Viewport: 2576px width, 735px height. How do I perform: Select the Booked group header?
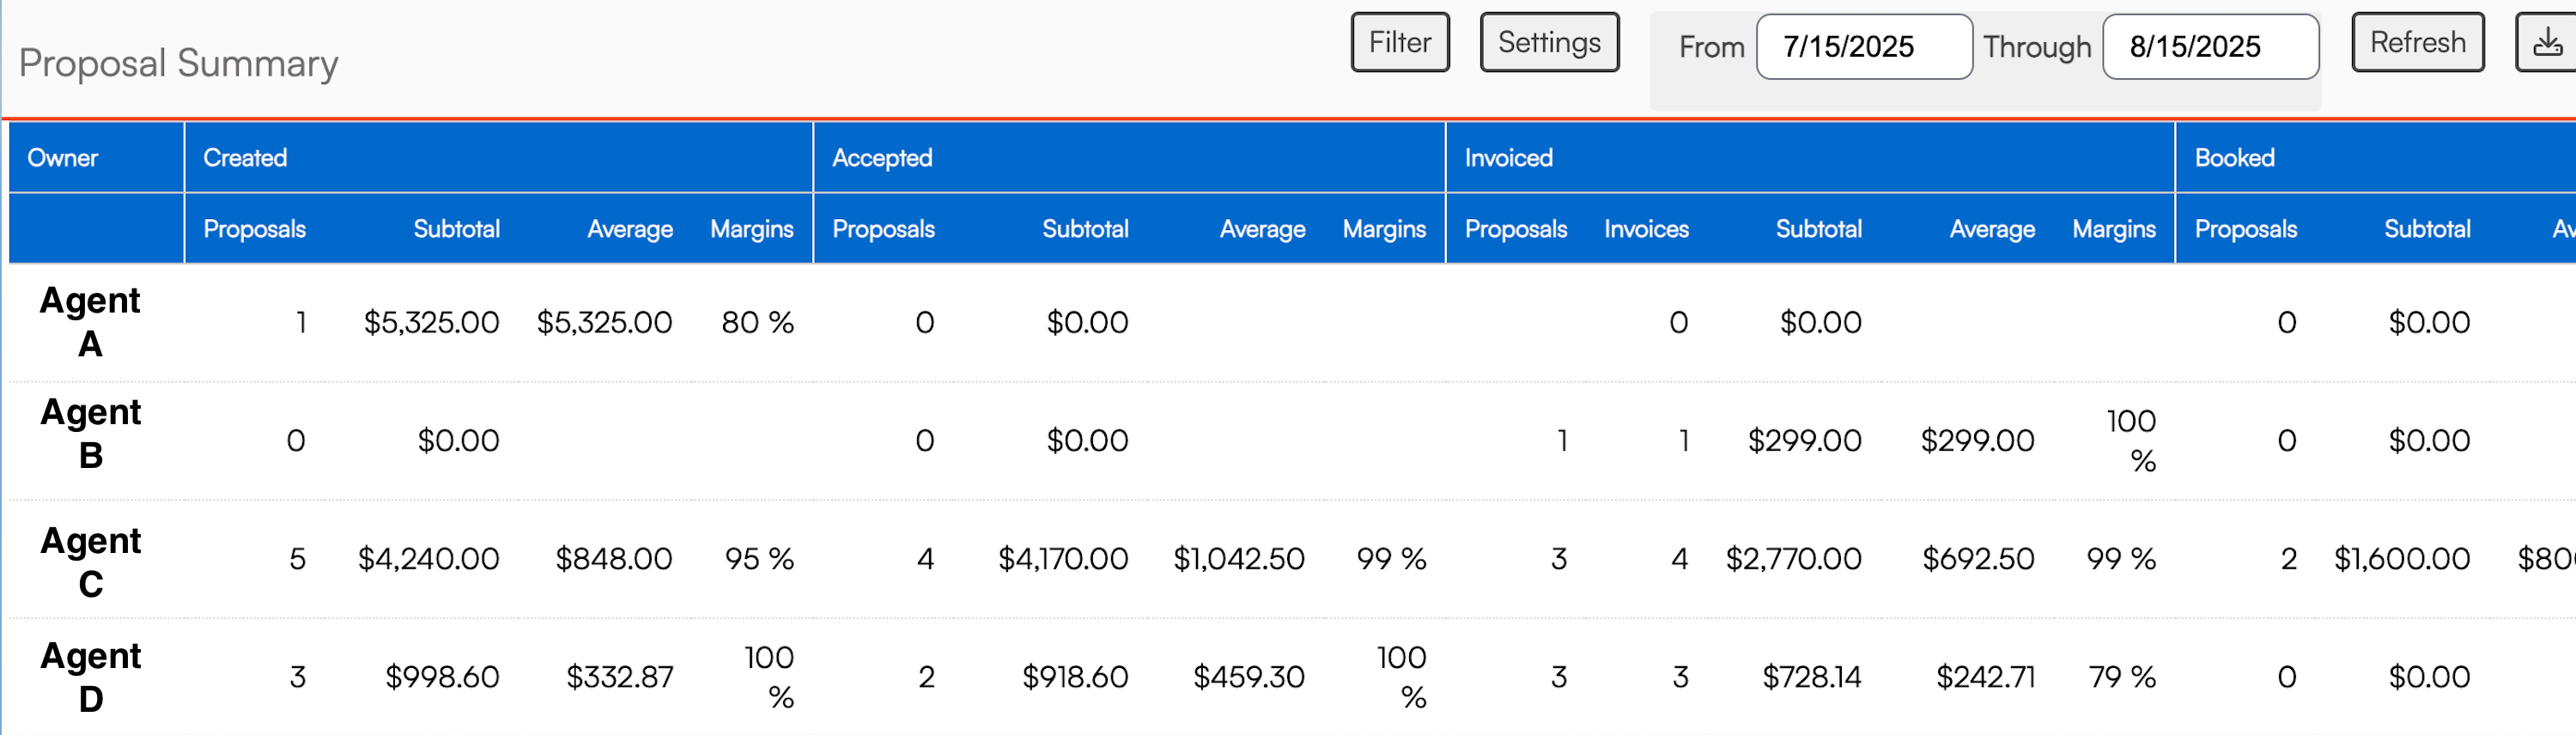pos(2234,158)
